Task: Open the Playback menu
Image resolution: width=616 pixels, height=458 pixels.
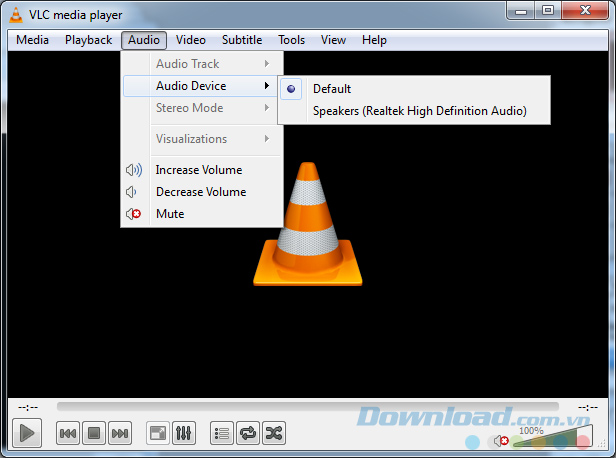Action: tap(88, 40)
